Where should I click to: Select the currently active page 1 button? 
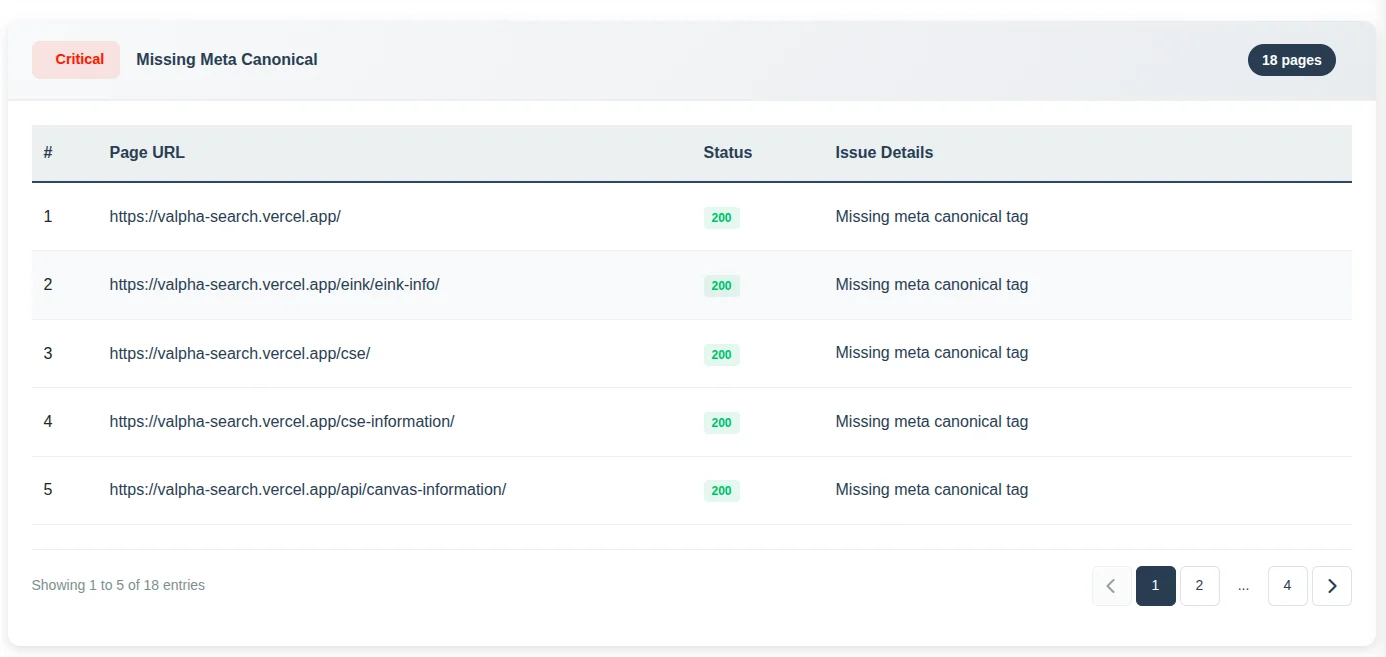[1155, 585]
